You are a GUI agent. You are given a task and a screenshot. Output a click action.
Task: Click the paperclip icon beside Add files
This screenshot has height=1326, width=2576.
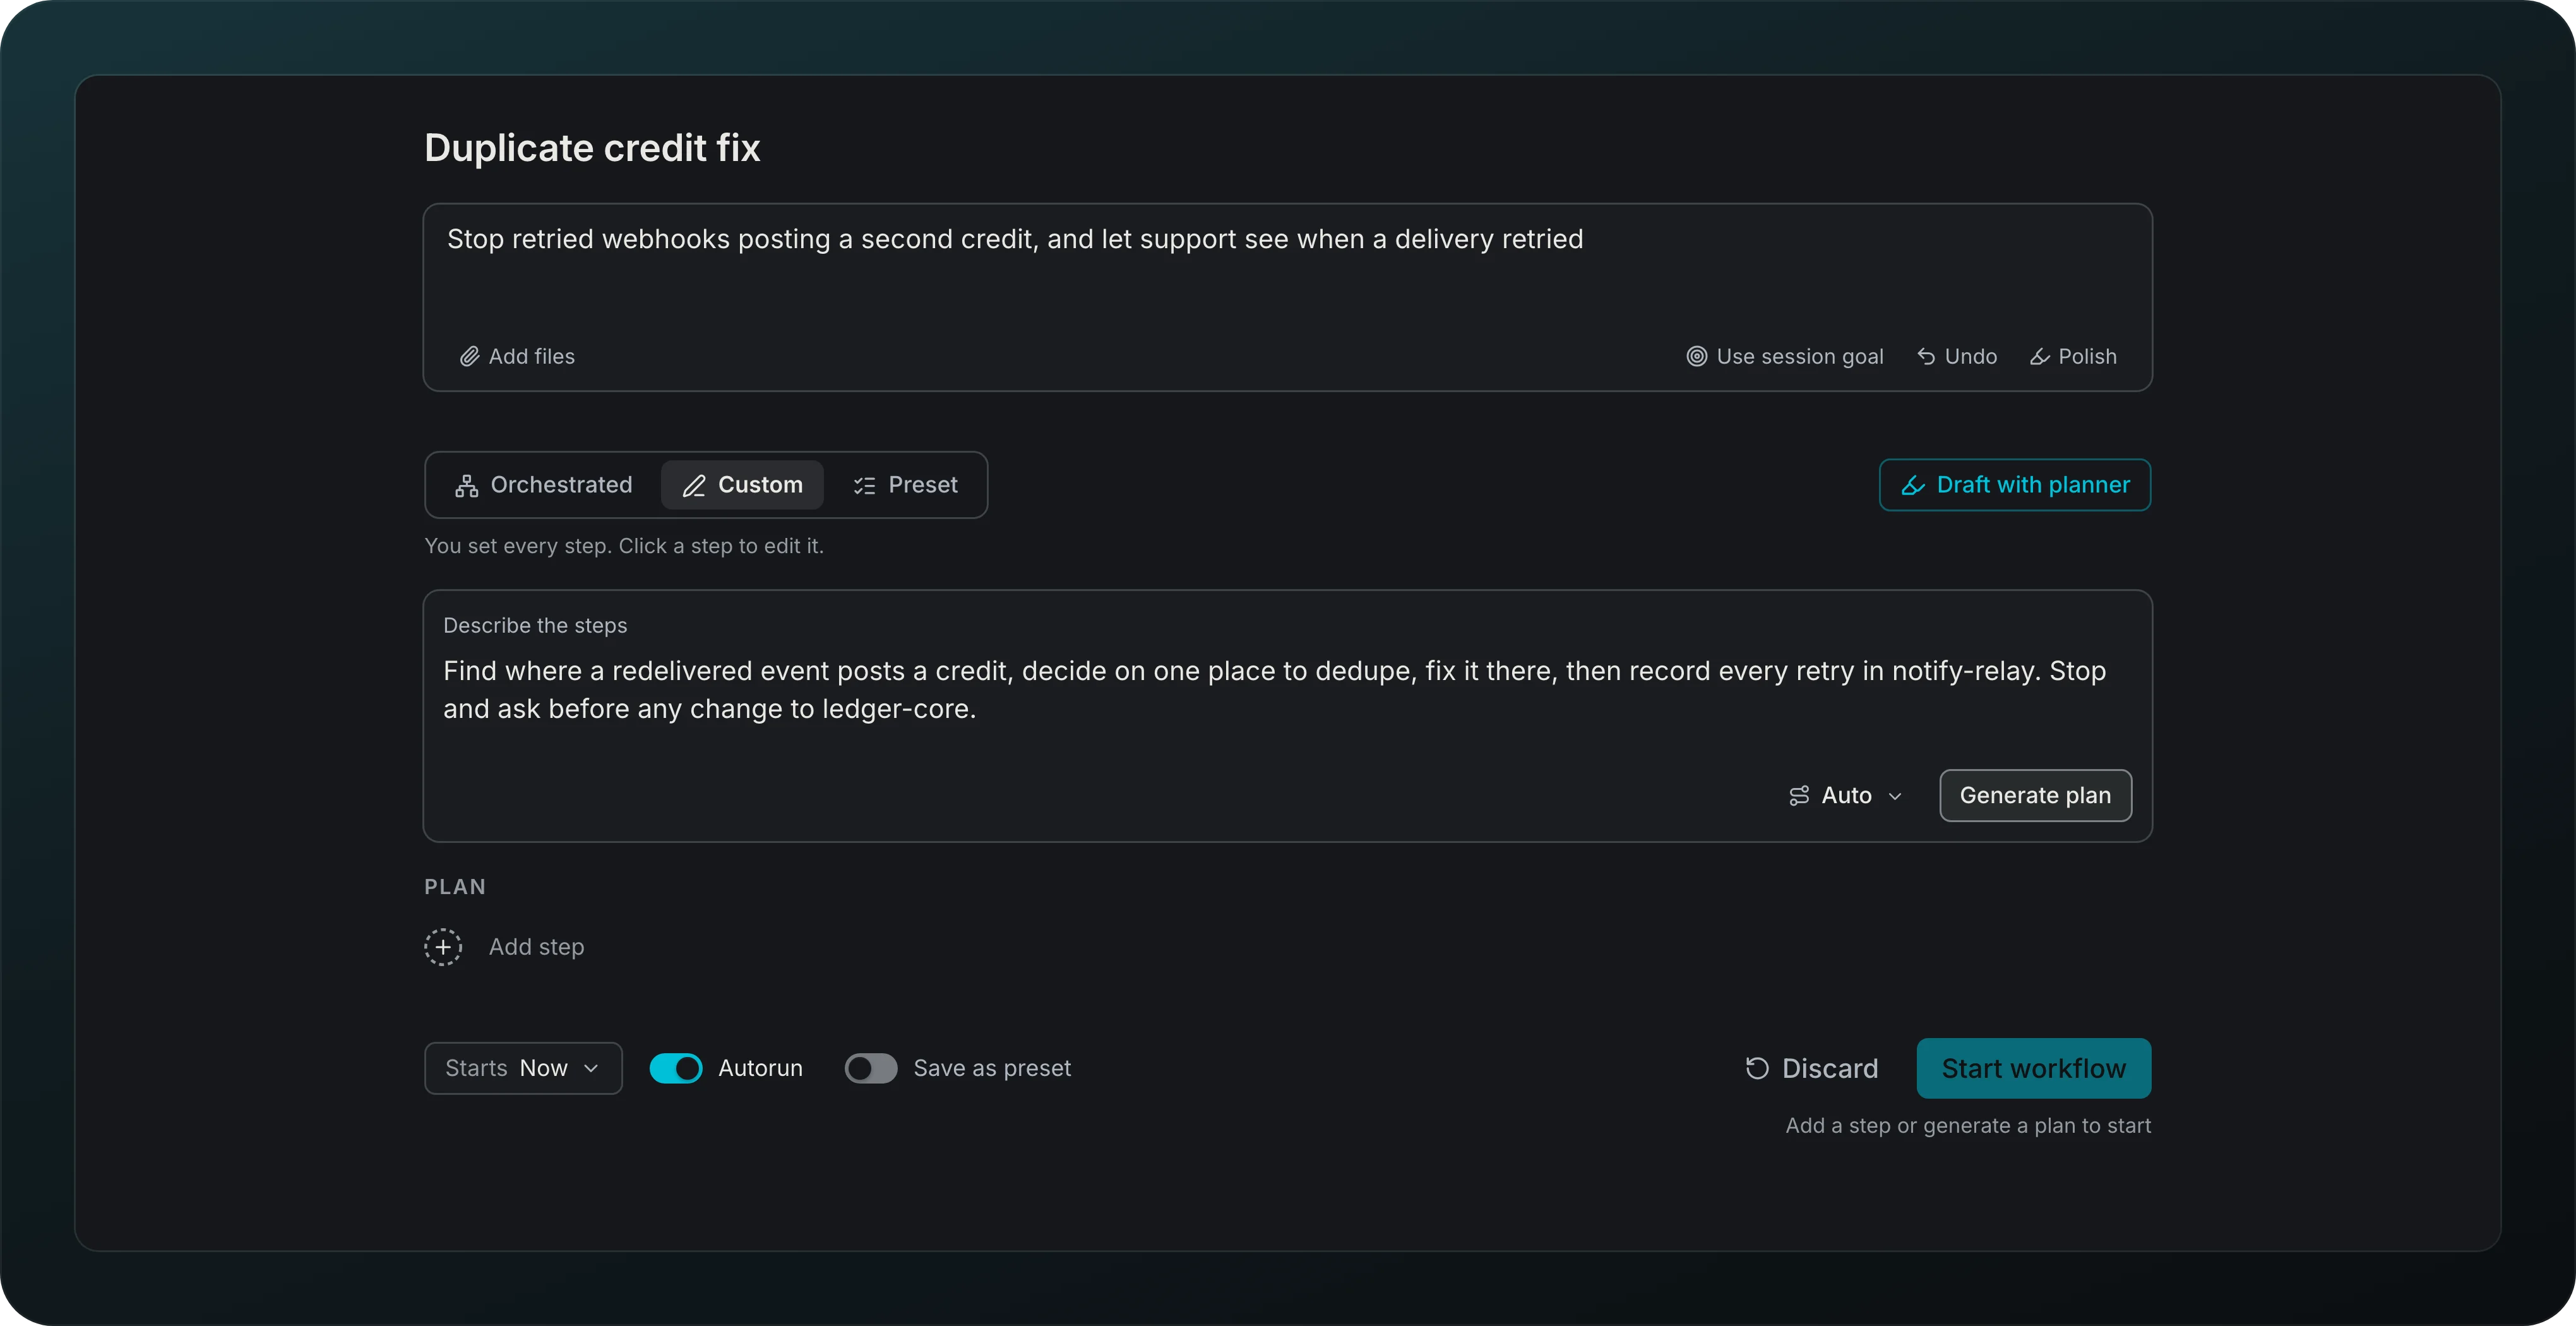coord(469,357)
